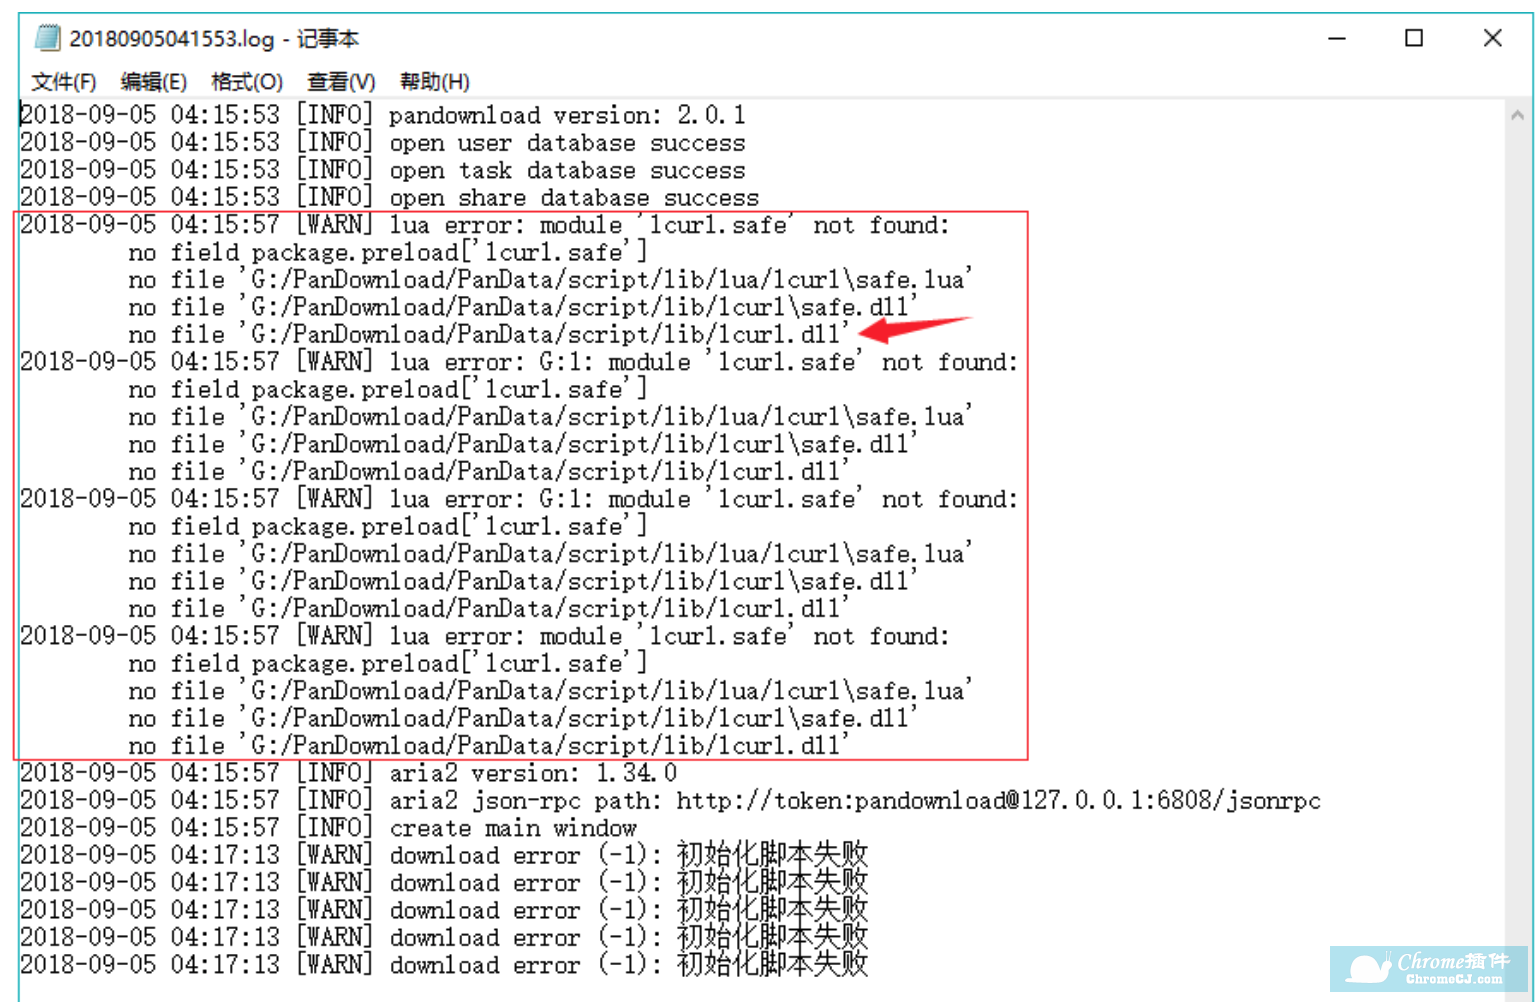Image resolution: width=1538 pixels, height=1002 pixels.
Task: Click the first 'lua error: G:1: module' line
Action: click(519, 362)
